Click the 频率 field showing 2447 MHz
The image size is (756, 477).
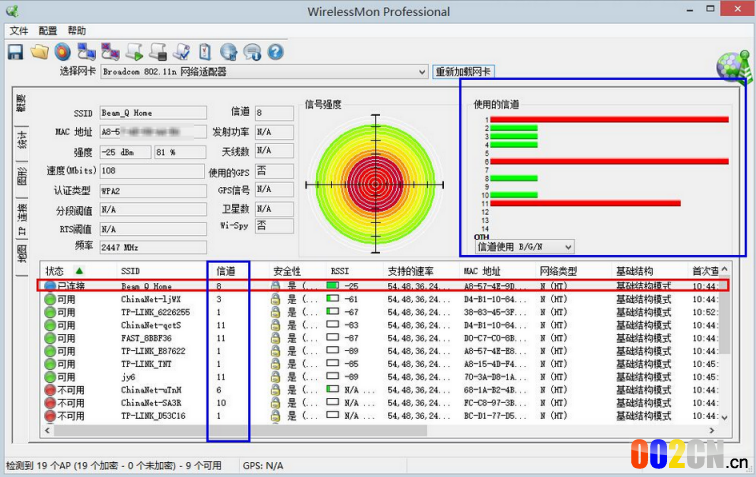(153, 247)
